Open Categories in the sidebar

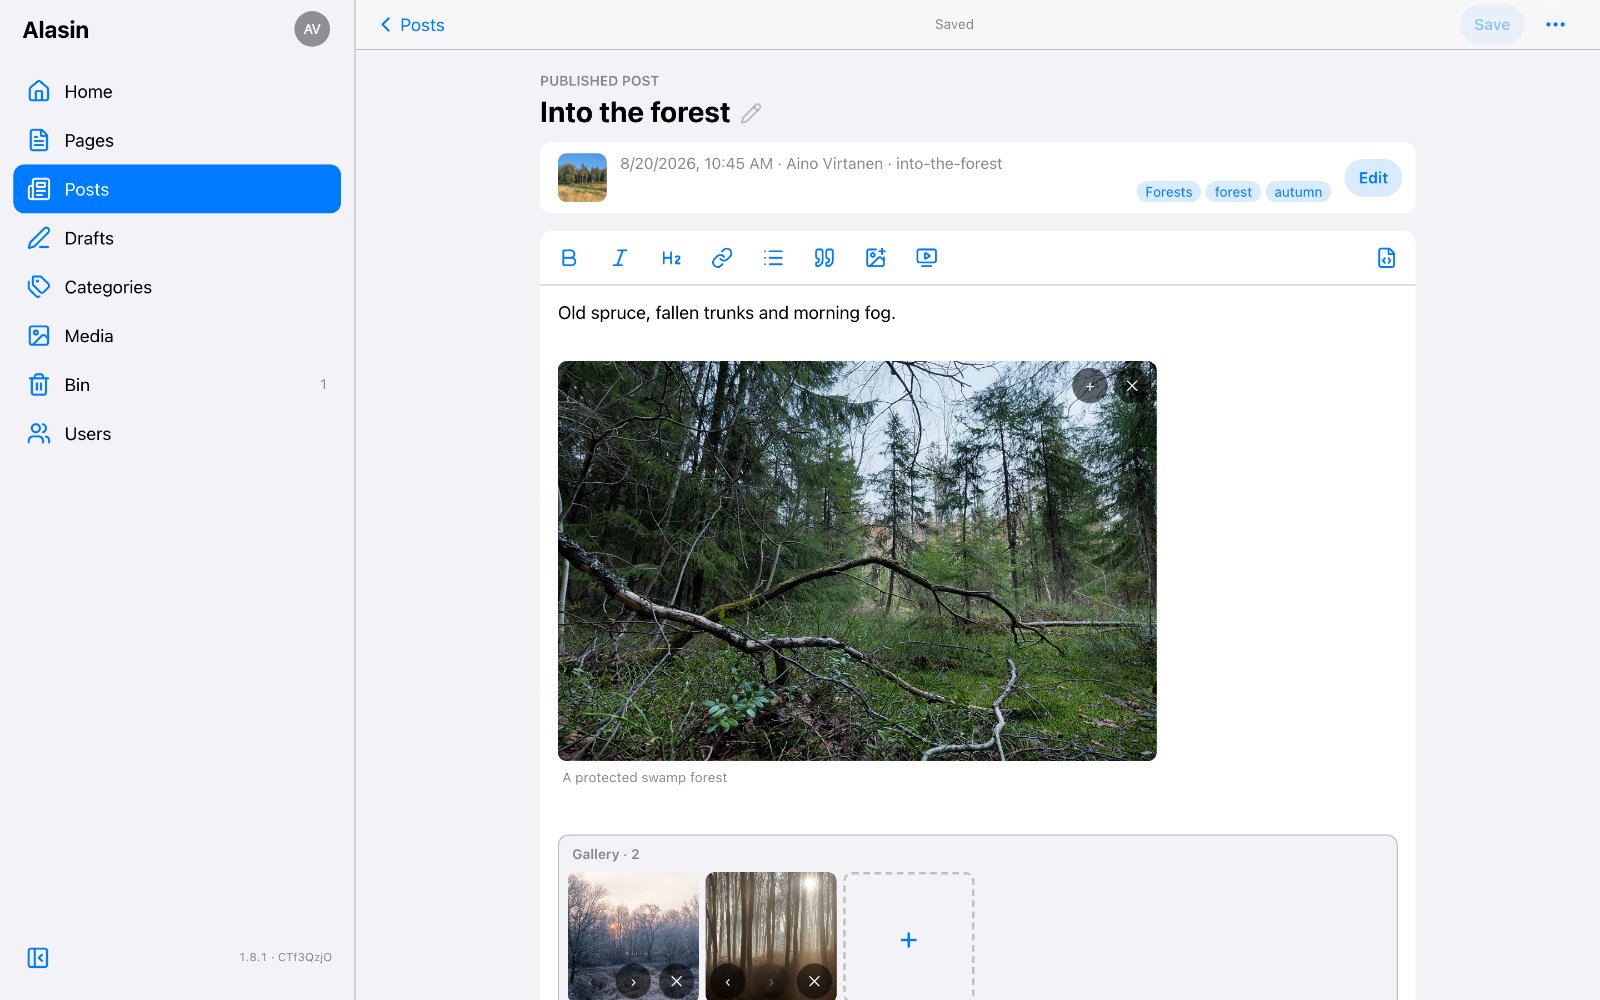pos(177,287)
